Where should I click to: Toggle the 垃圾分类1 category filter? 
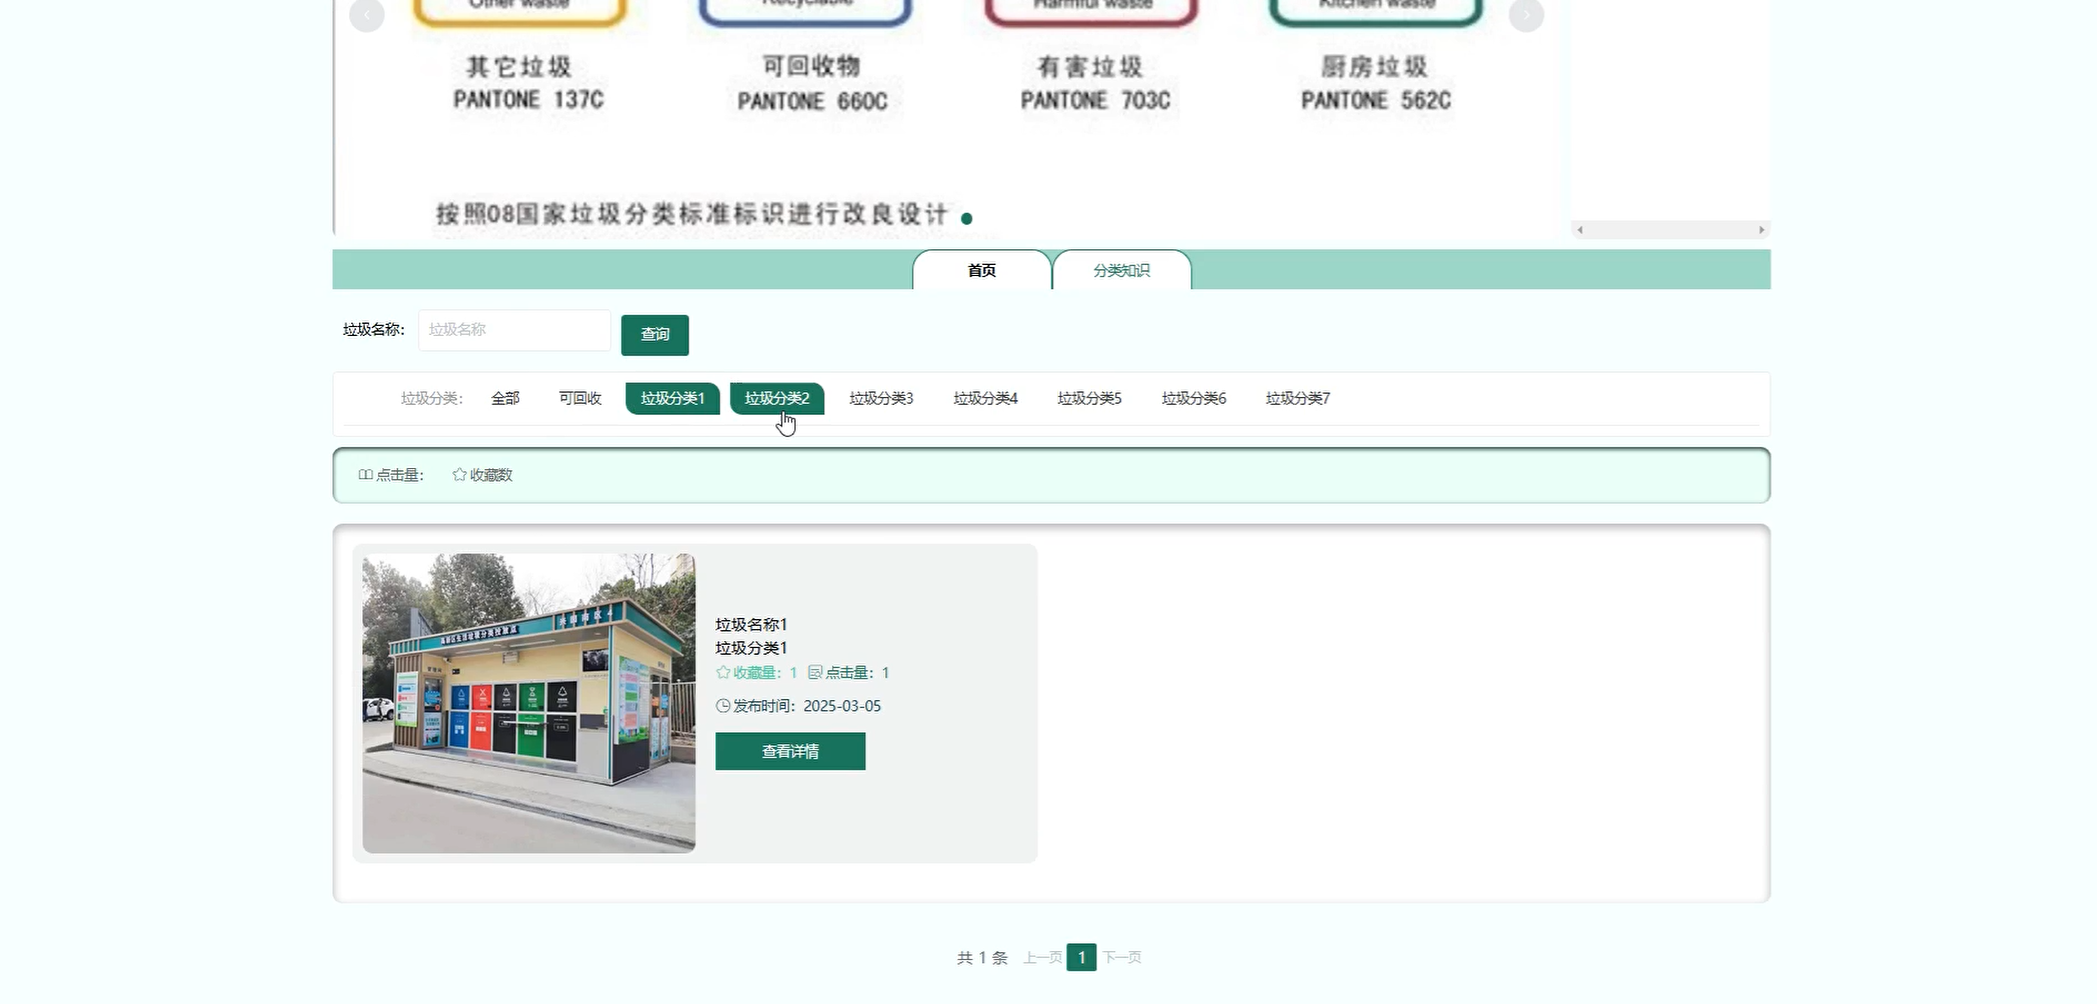[671, 397]
